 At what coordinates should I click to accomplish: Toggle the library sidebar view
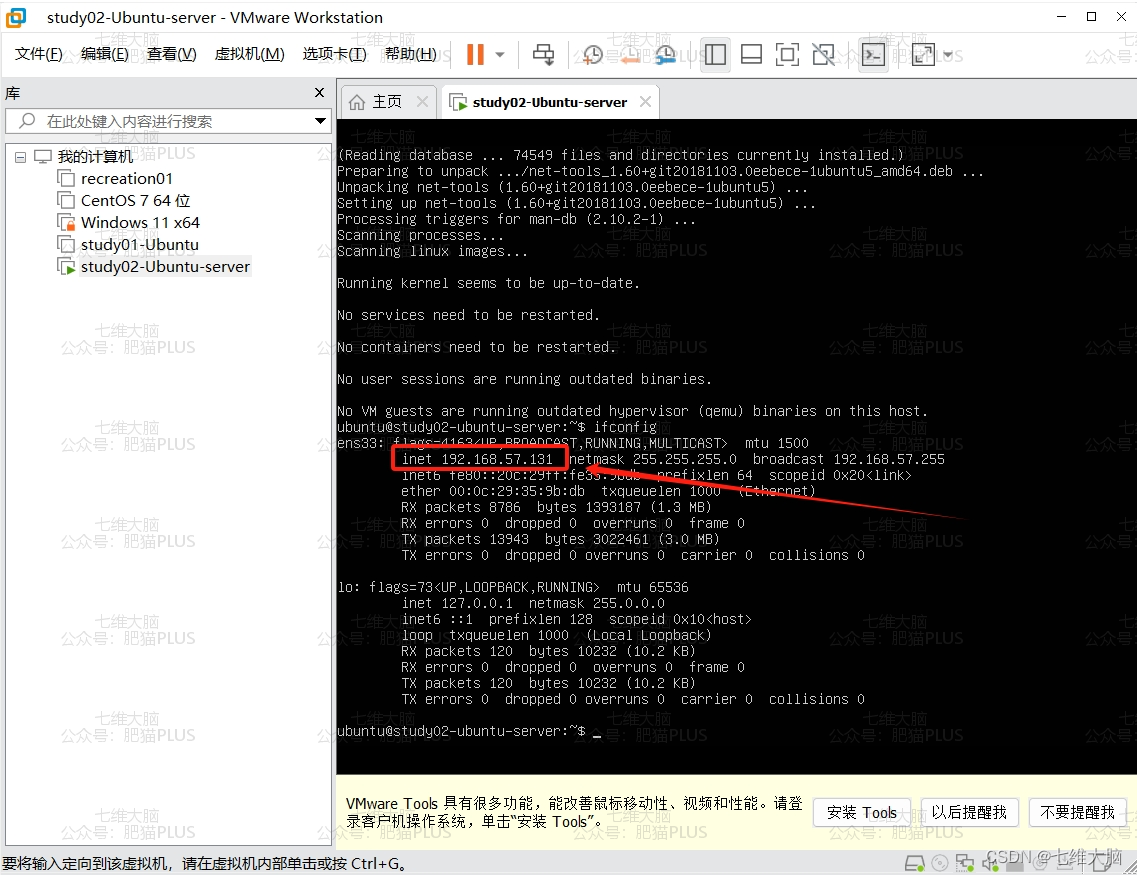coord(715,54)
